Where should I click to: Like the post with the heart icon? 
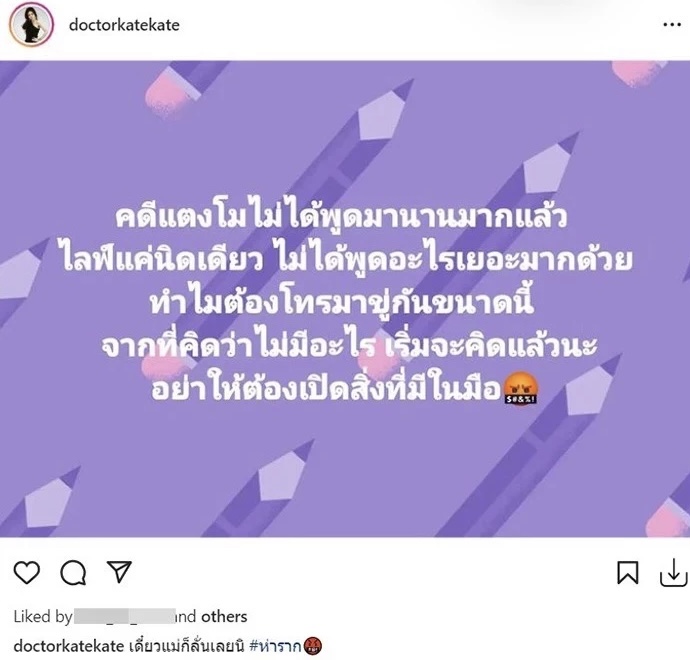pyautogui.click(x=27, y=572)
